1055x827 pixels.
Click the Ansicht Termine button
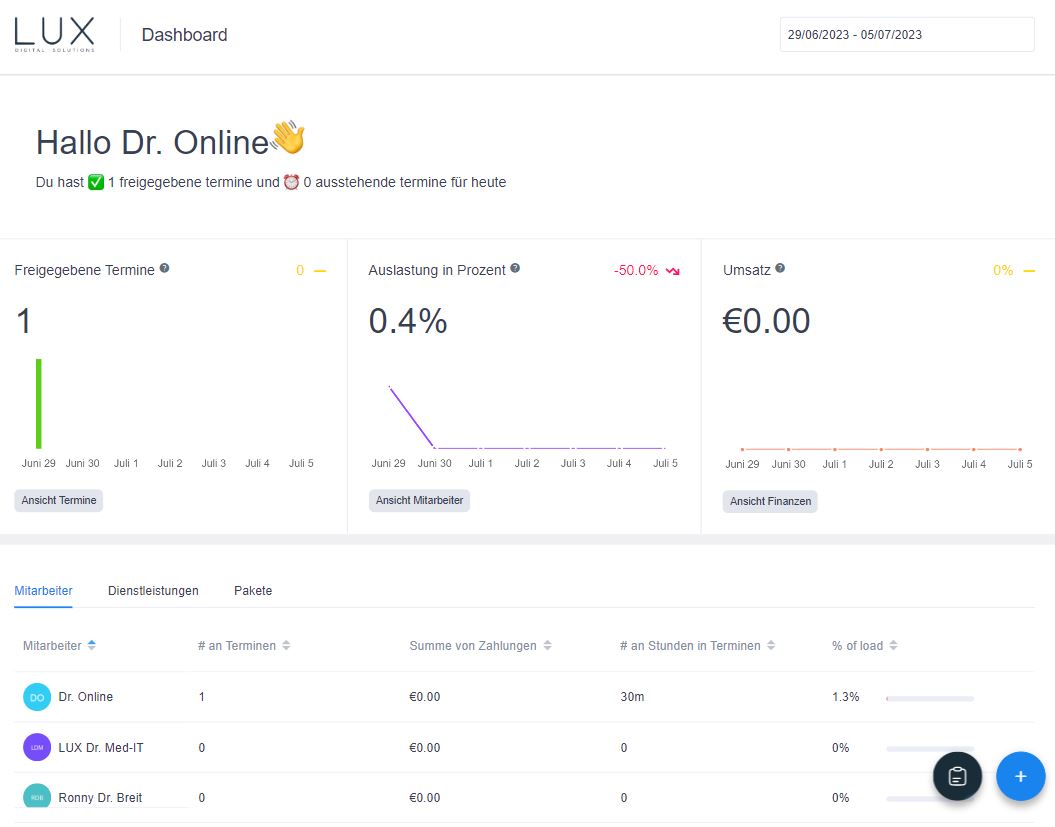tap(58, 500)
